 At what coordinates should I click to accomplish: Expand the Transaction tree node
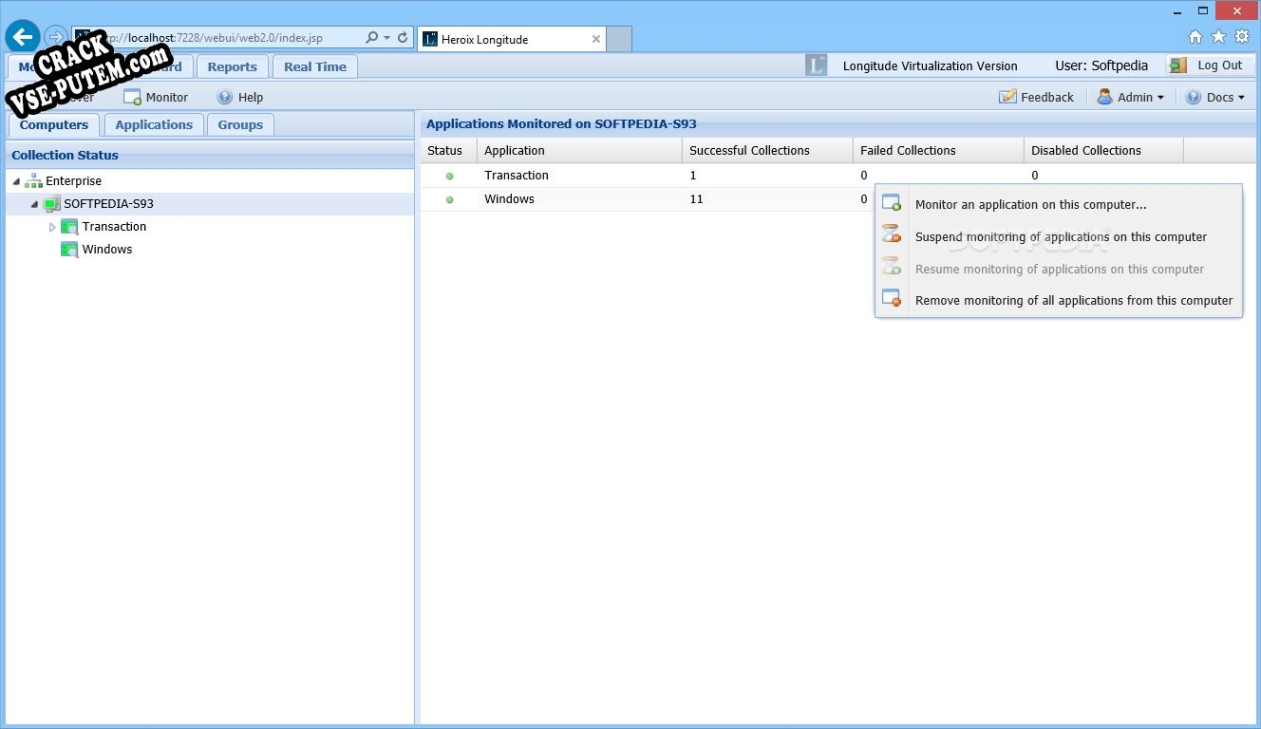53,226
